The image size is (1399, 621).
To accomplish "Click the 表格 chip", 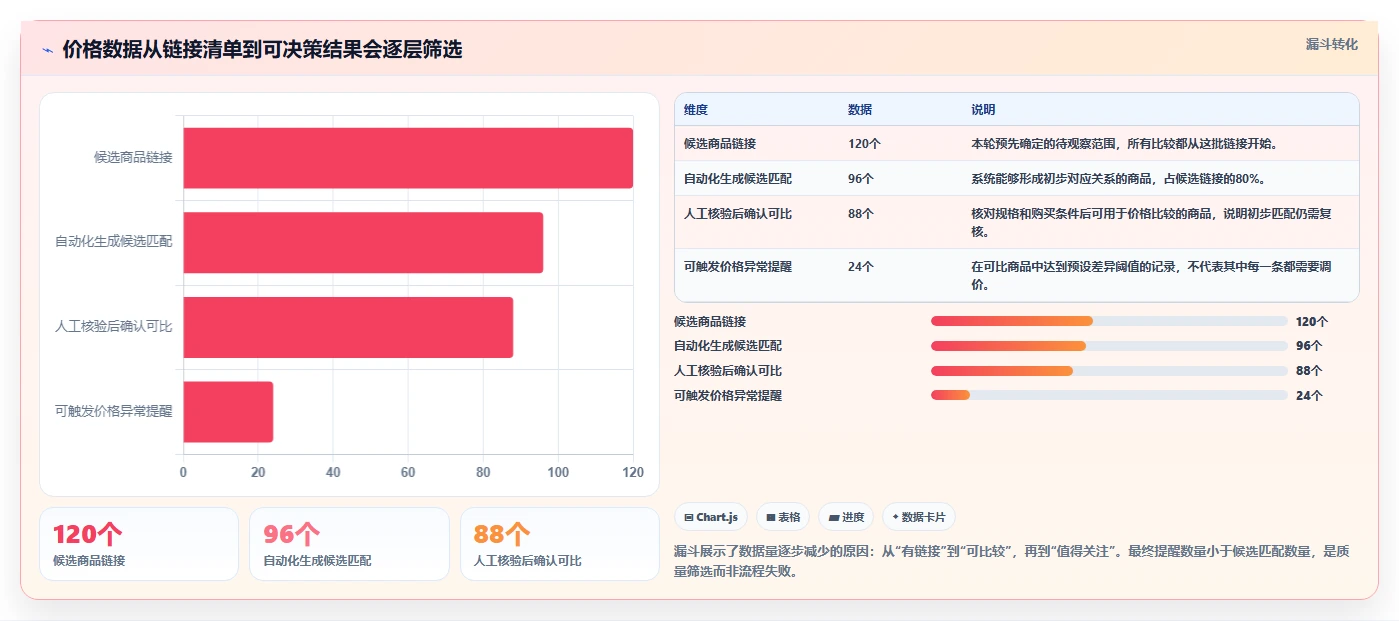I will coord(783,517).
